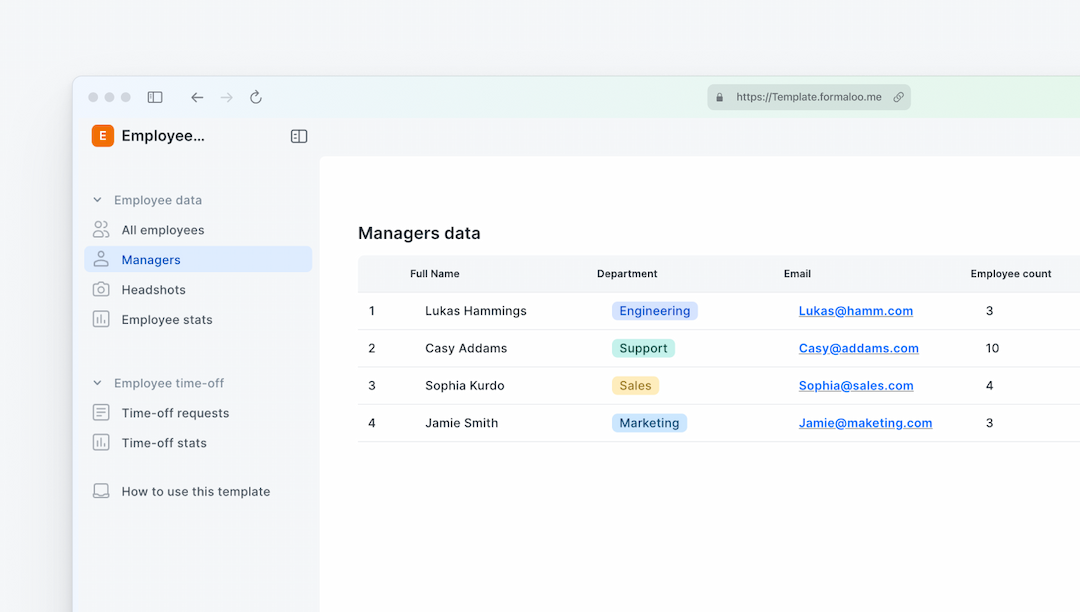Select the Employee stats bar chart icon

(x=100, y=319)
